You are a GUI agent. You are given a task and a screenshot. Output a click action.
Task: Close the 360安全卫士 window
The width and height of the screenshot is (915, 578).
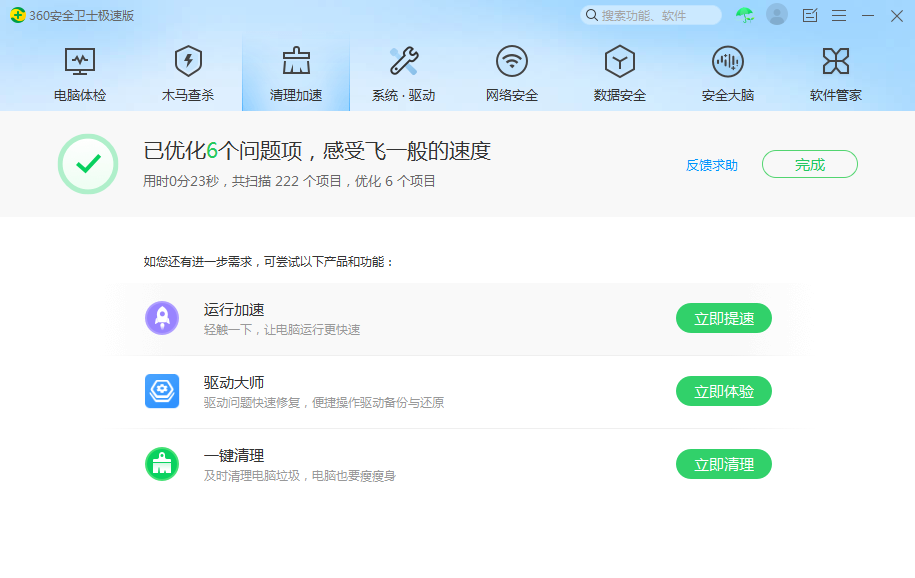click(897, 16)
